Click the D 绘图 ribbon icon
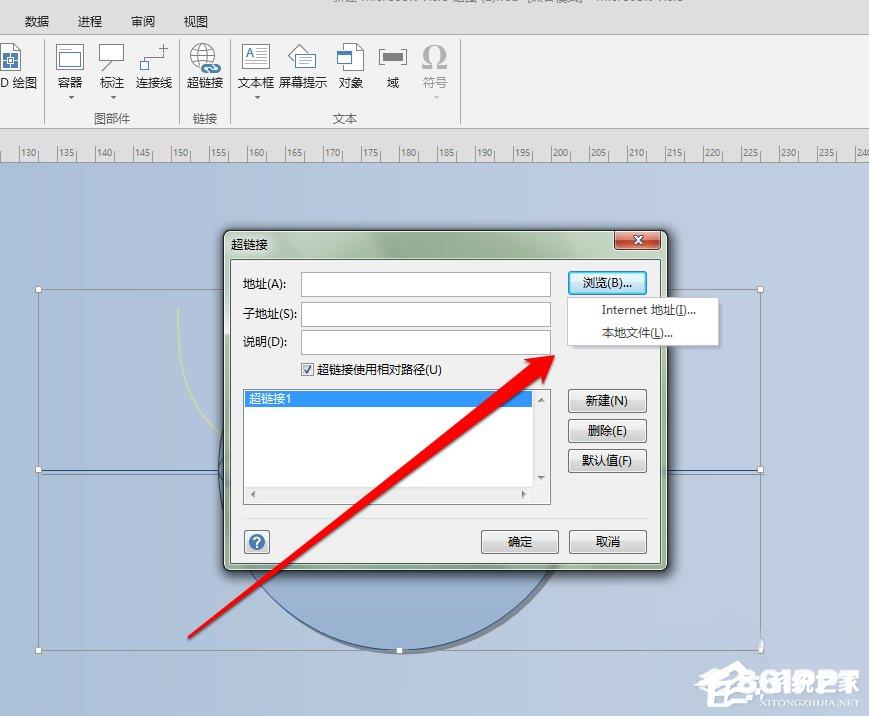Screen dimensions: 869x716 [x=17, y=66]
